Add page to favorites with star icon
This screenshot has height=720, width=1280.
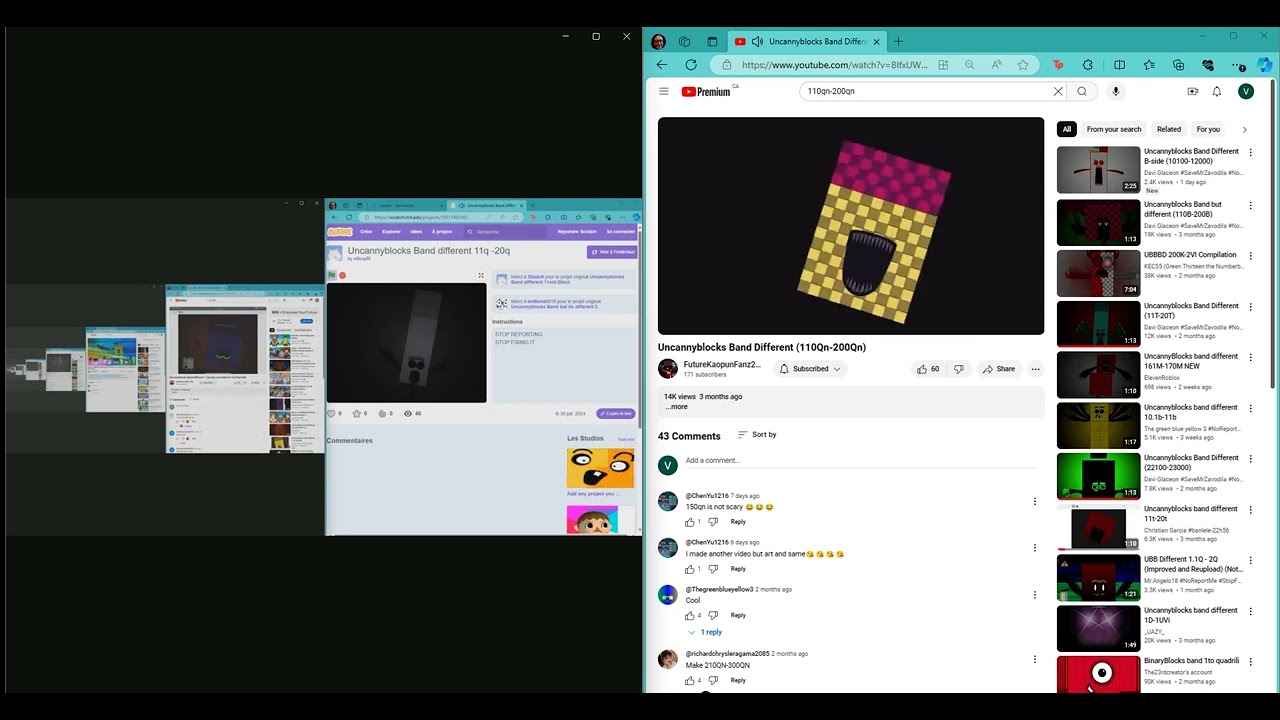[x=1023, y=65]
